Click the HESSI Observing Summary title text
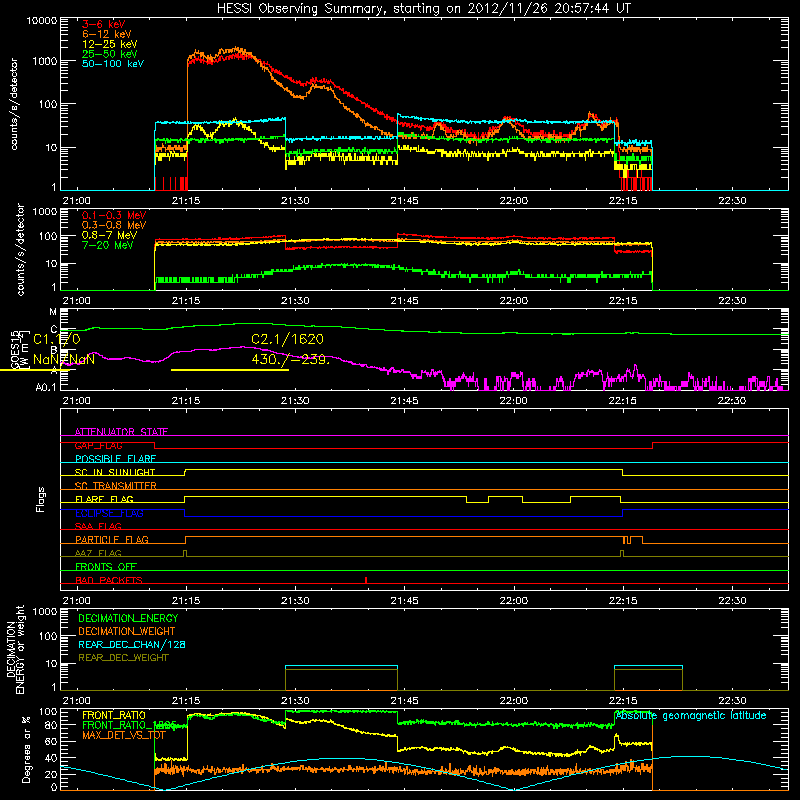Image resolution: width=800 pixels, height=800 pixels. (424, 9)
